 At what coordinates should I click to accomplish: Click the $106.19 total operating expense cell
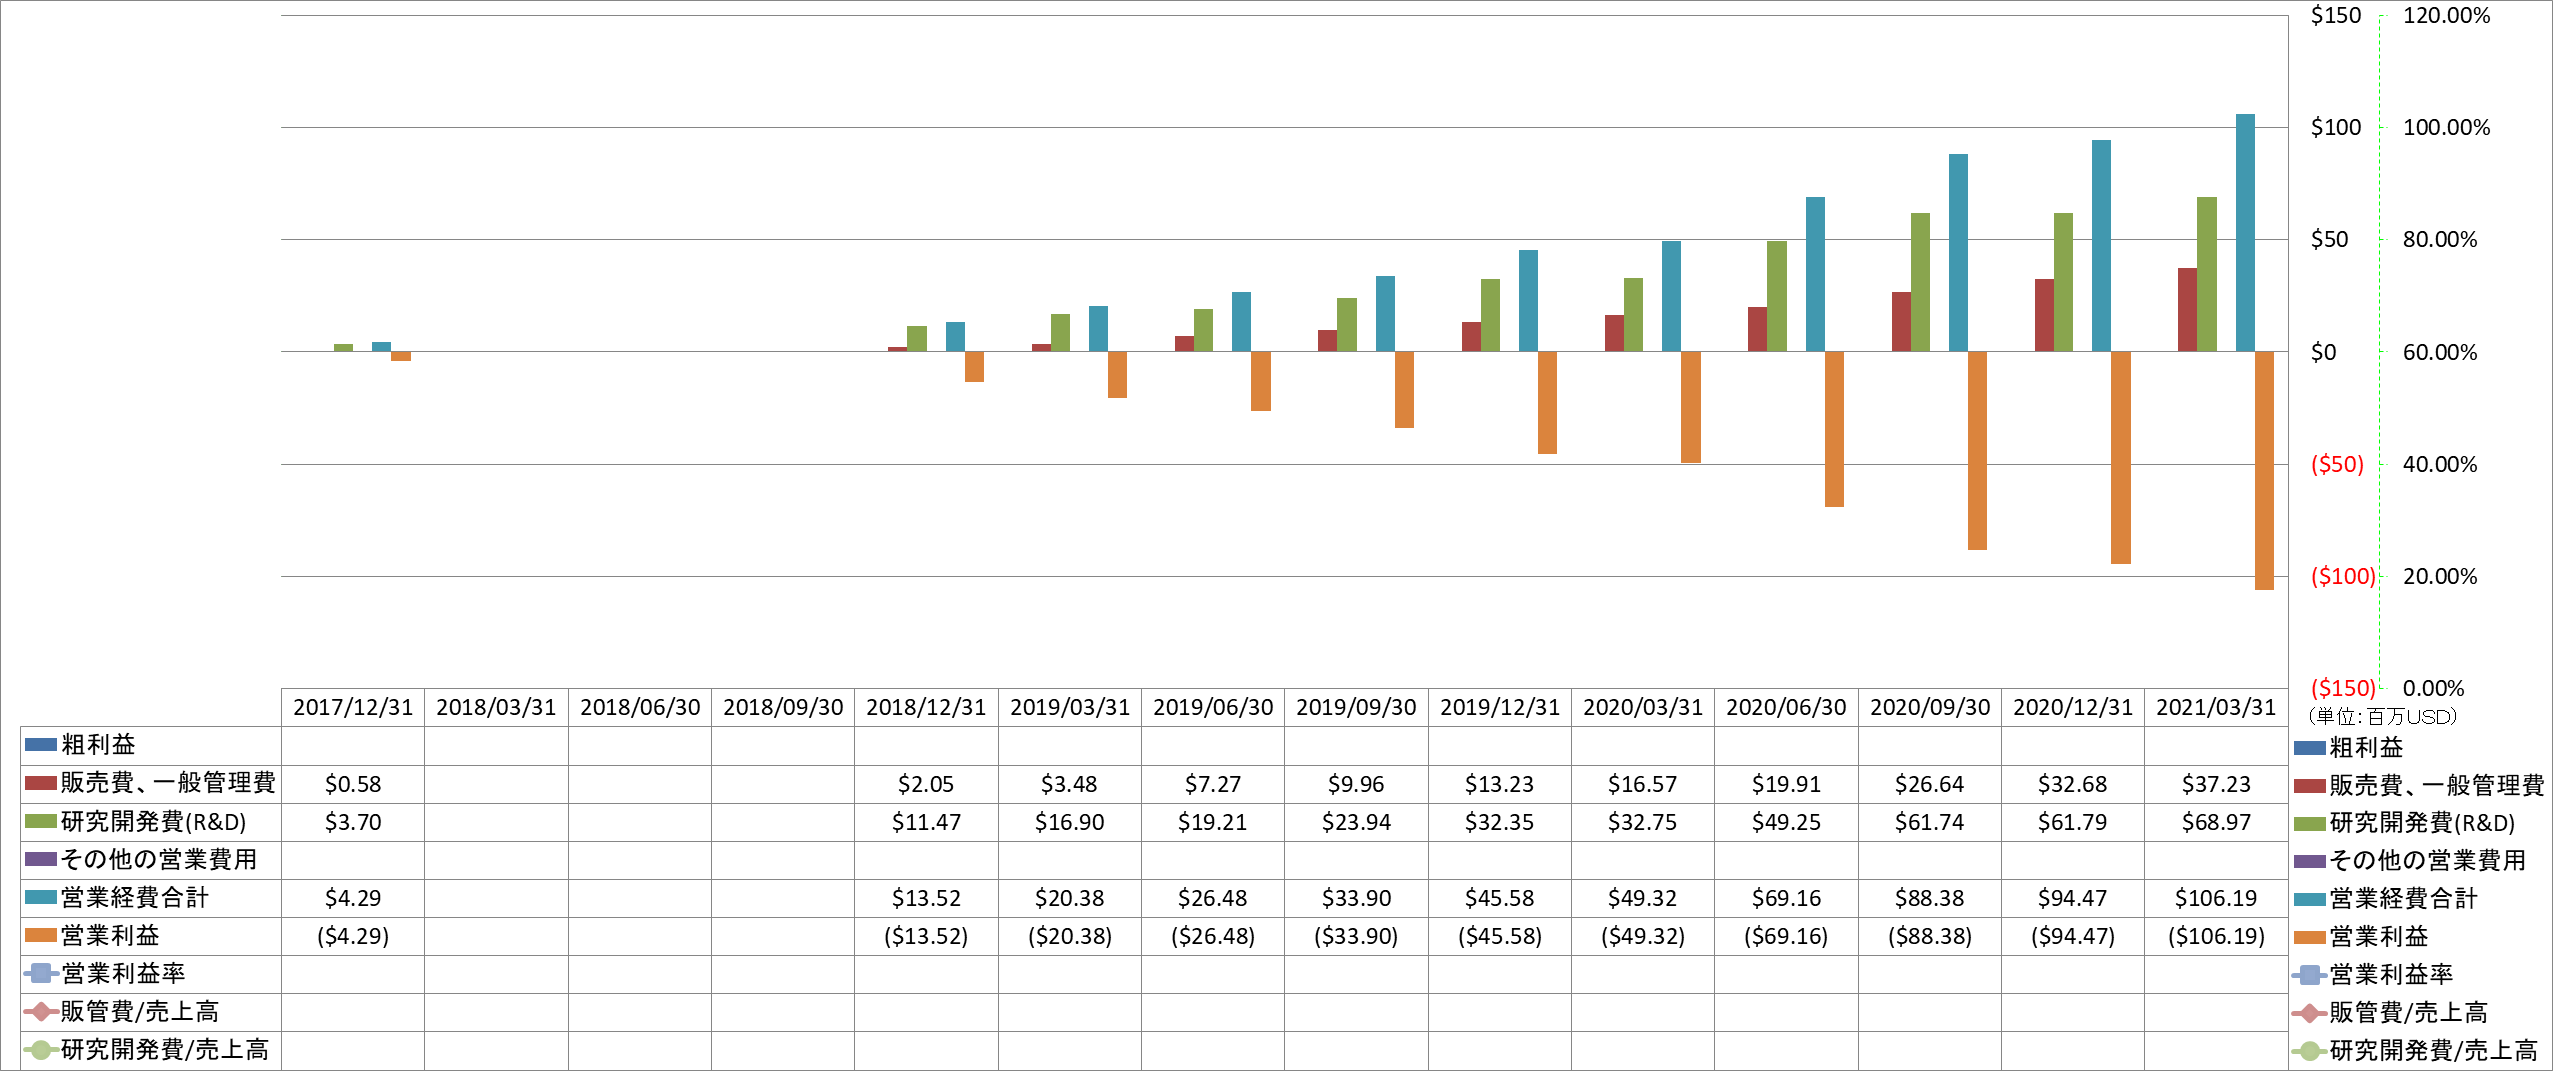[2216, 898]
